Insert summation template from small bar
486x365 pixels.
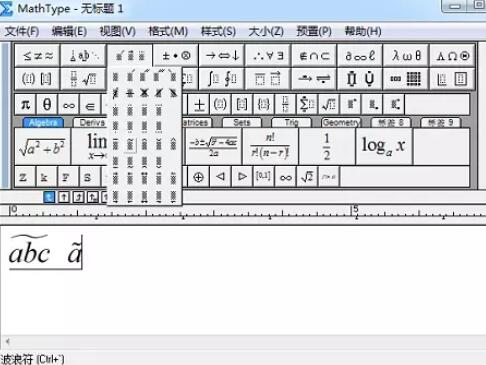[x=307, y=105]
